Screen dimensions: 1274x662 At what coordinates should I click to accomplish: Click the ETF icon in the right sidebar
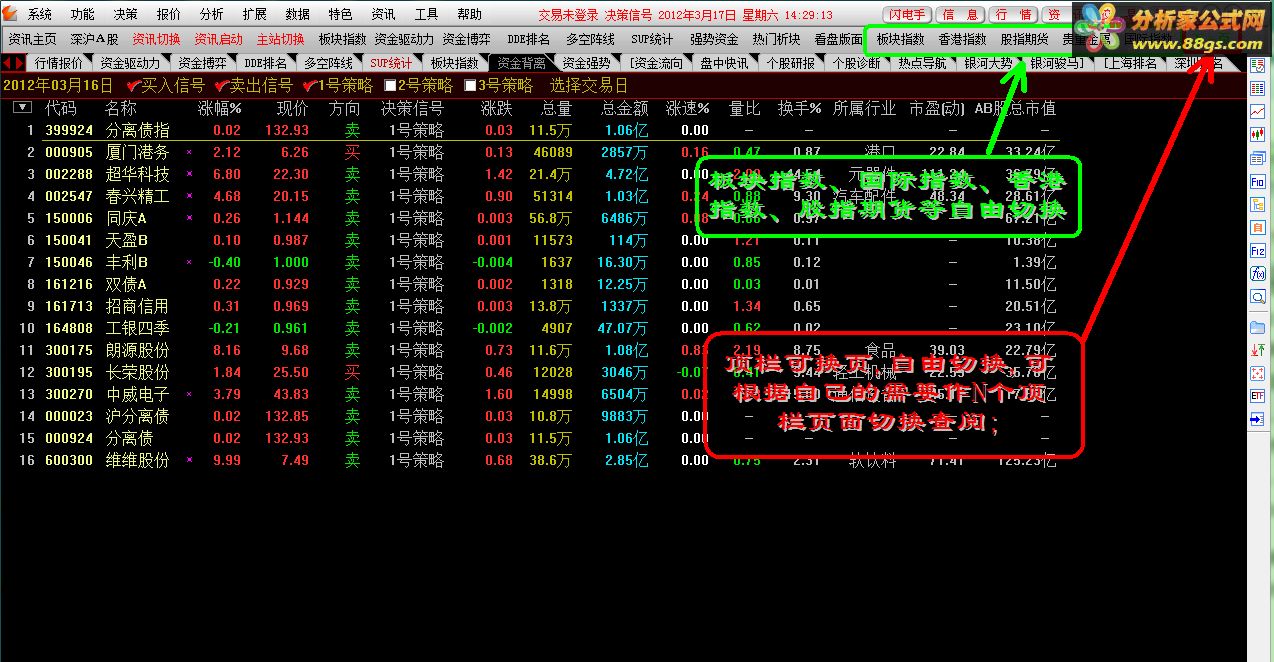[1257, 396]
